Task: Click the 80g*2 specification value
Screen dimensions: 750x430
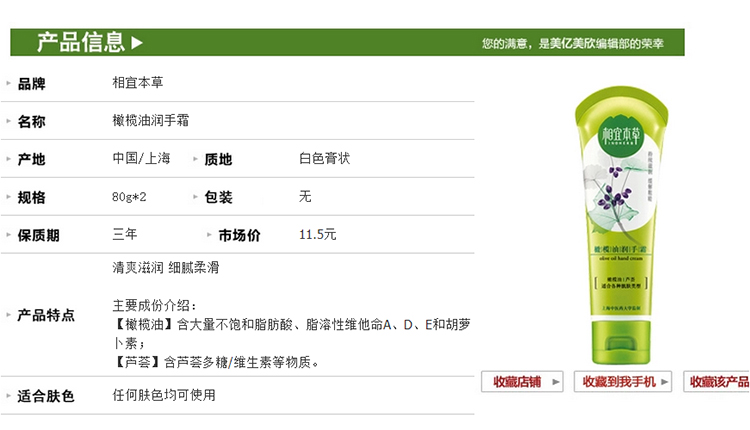Action: point(129,197)
